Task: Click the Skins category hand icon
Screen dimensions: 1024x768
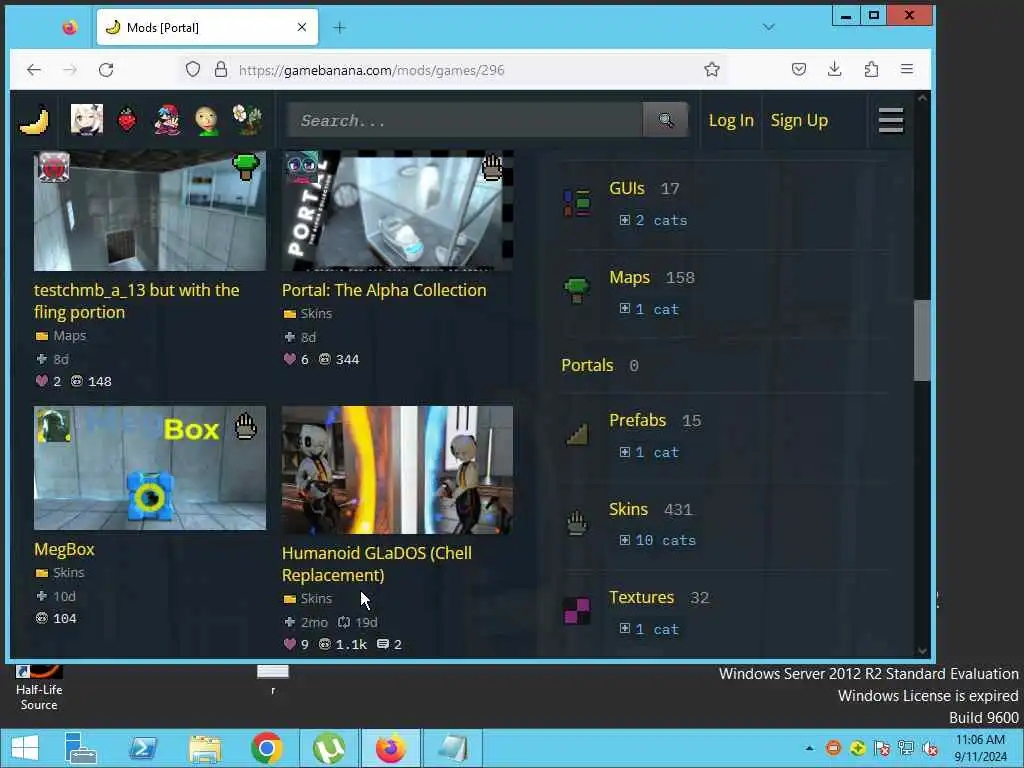Action: click(x=577, y=523)
